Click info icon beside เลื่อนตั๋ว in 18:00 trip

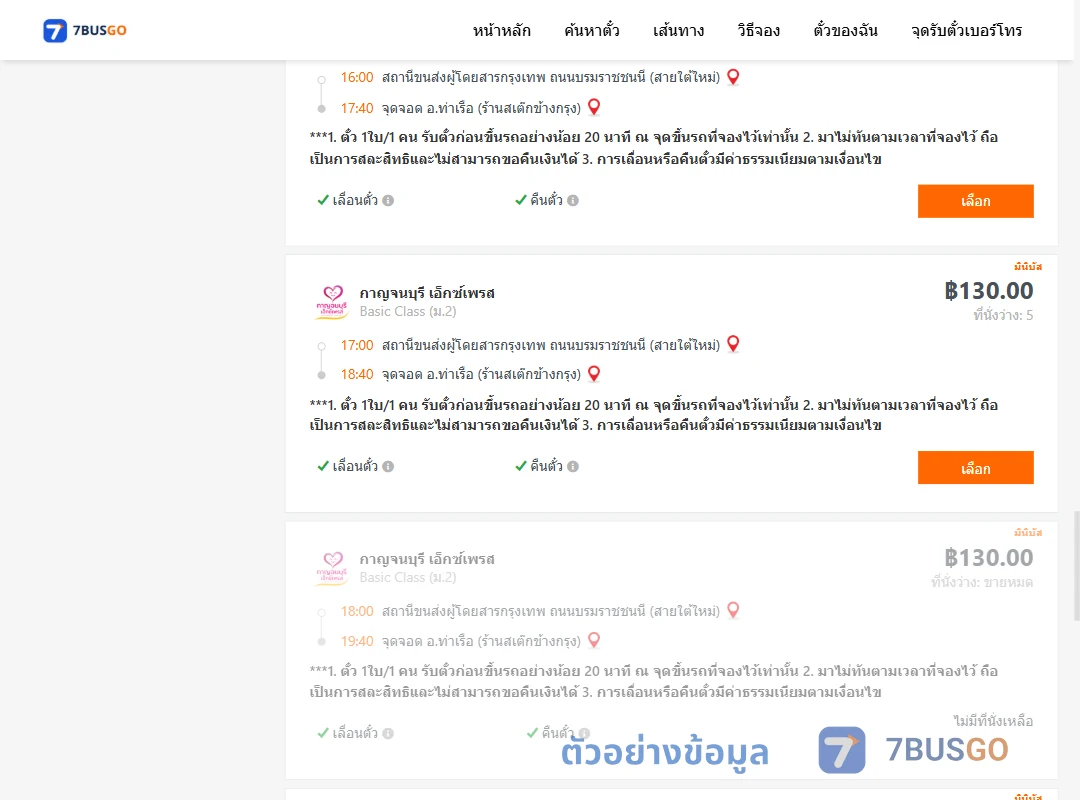click(388, 733)
